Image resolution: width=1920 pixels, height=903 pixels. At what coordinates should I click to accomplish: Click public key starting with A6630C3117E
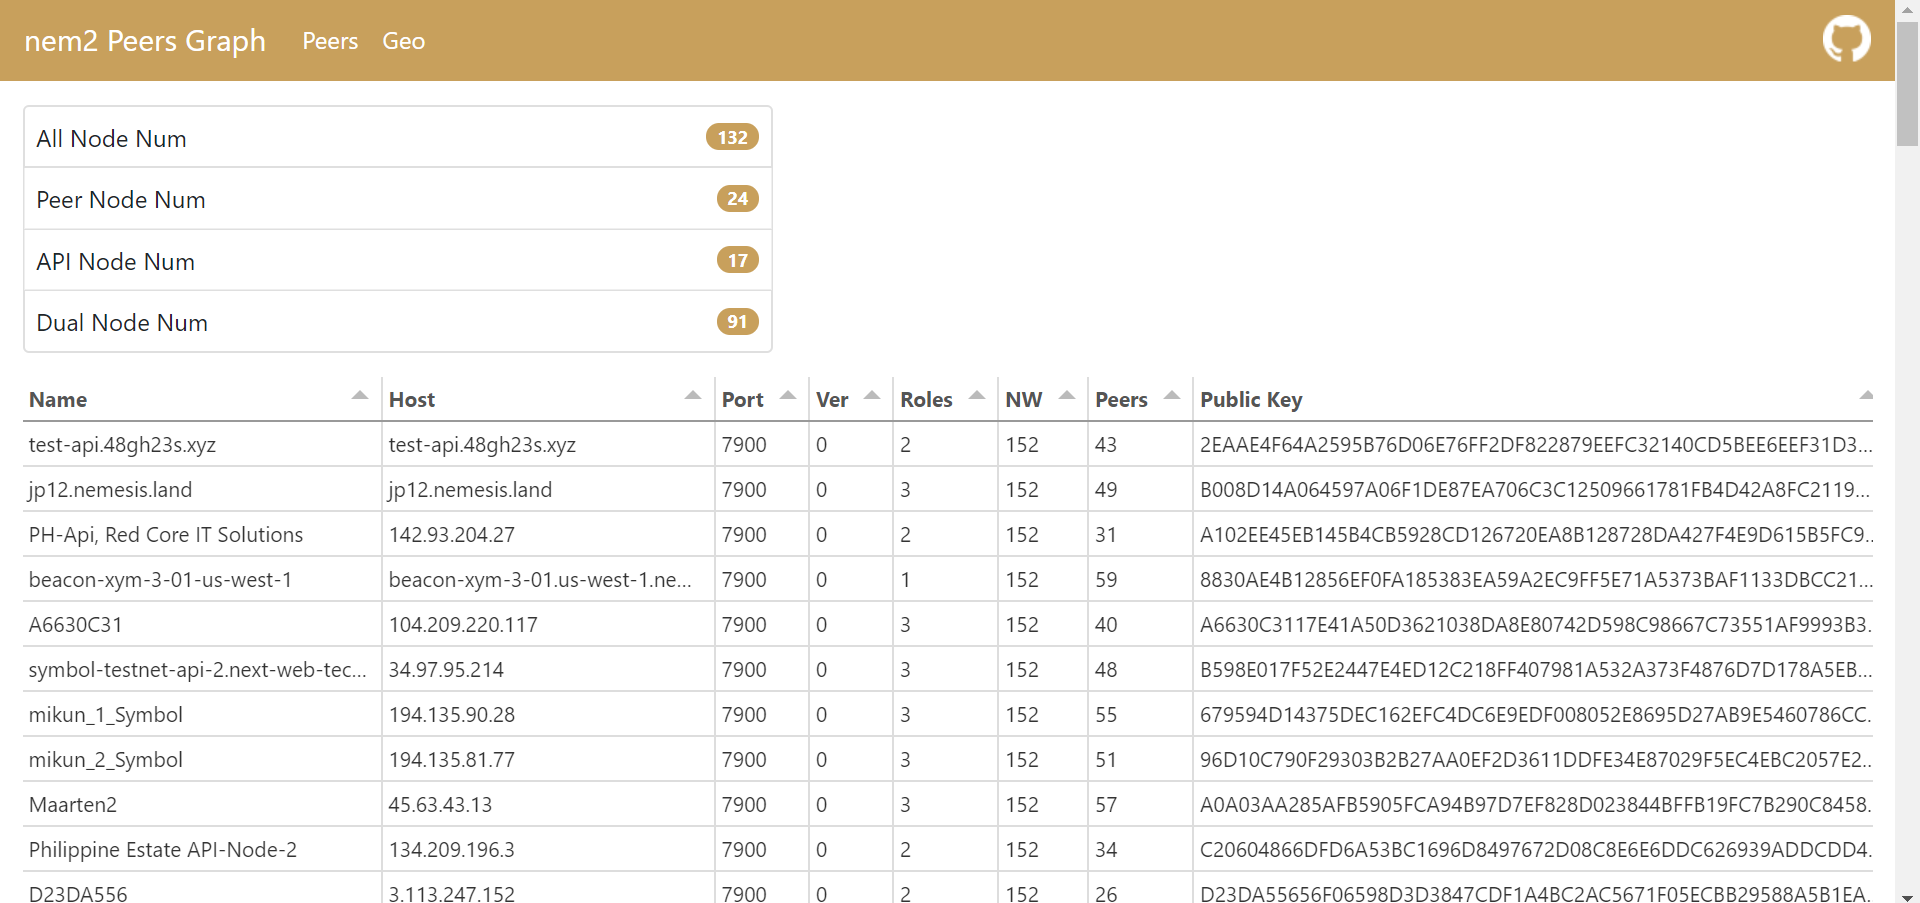coord(1533,624)
